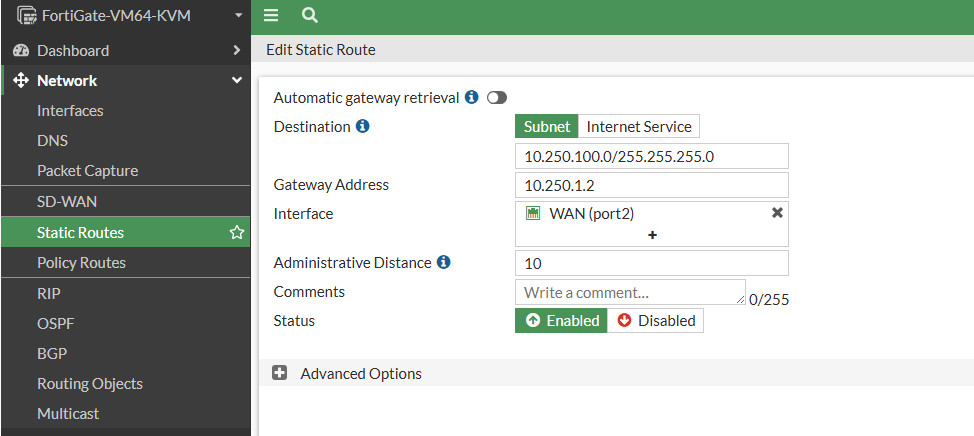Click the Comments text box
This screenshot has width=974, height=436.
(x=630, y=292)
